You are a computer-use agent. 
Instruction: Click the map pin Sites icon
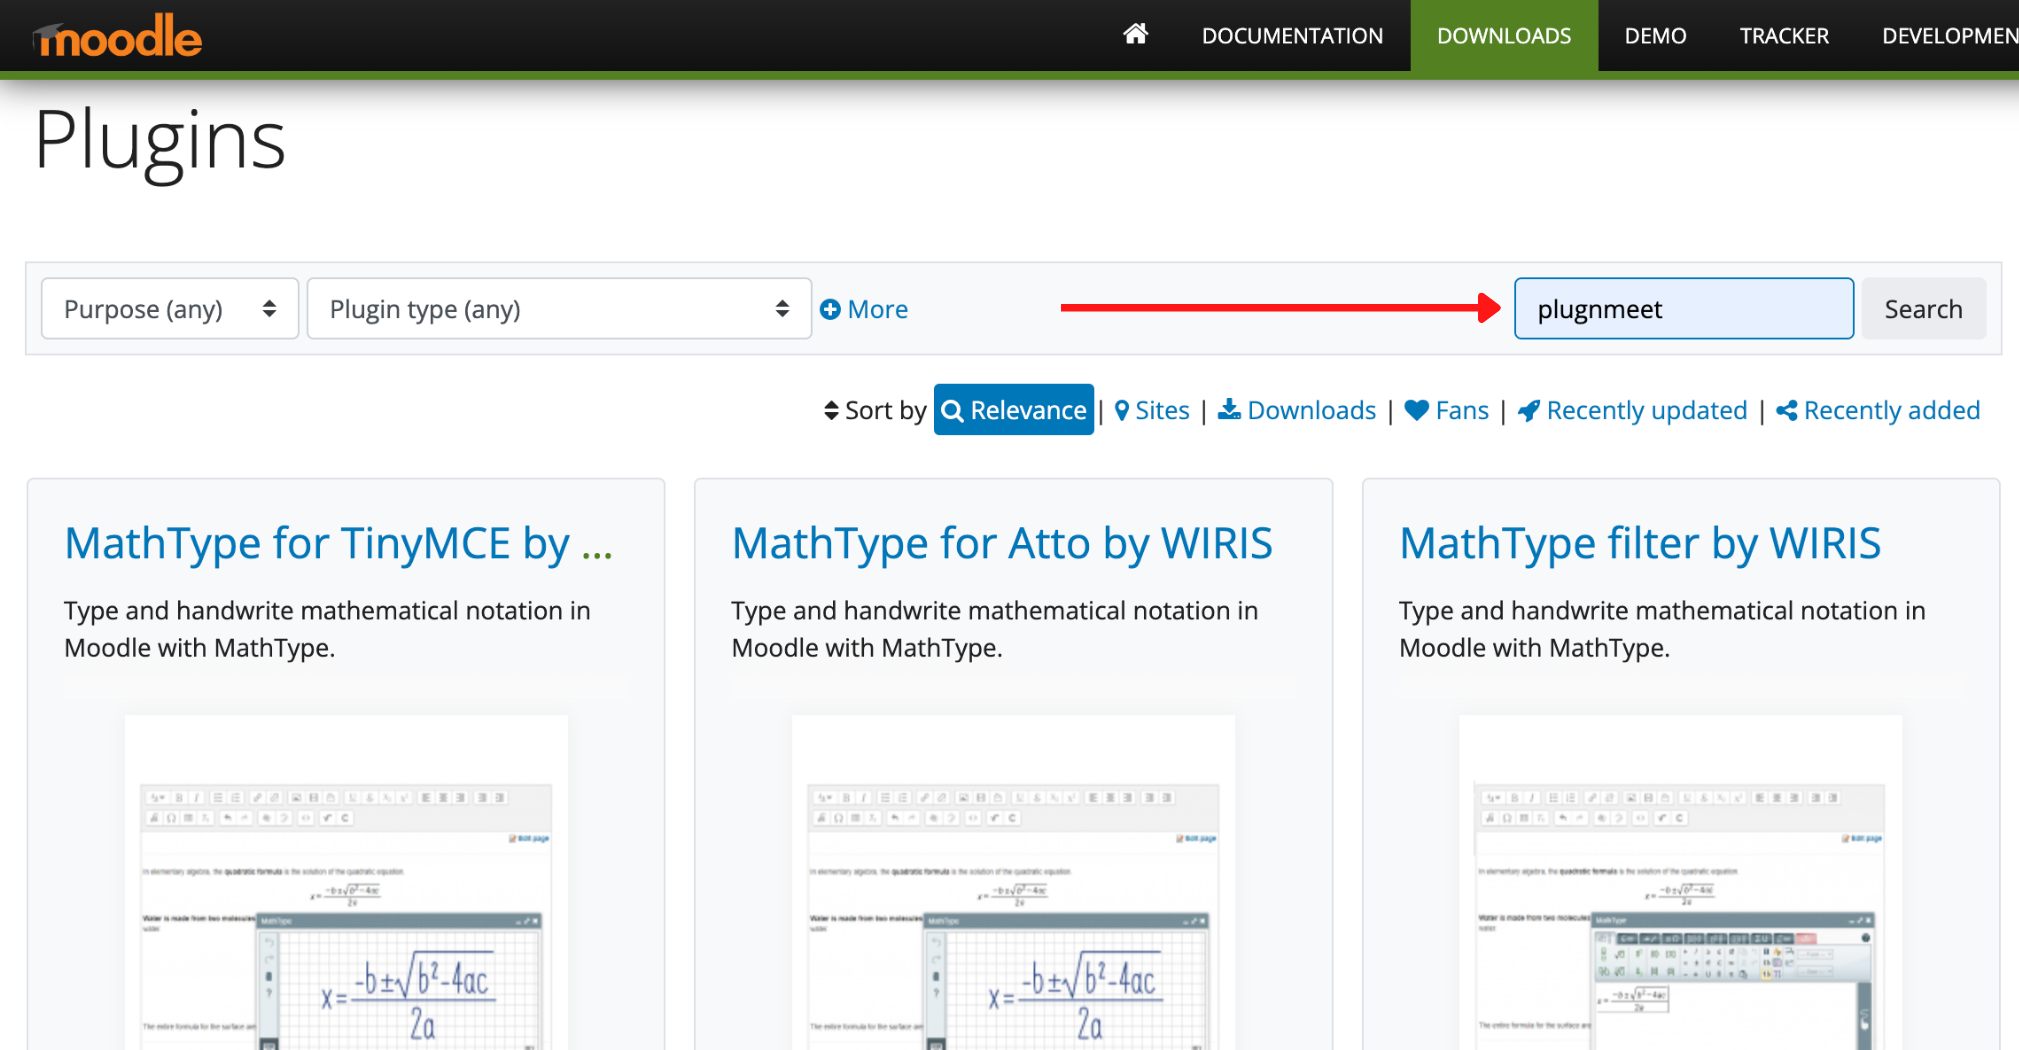pos(1122,411)
